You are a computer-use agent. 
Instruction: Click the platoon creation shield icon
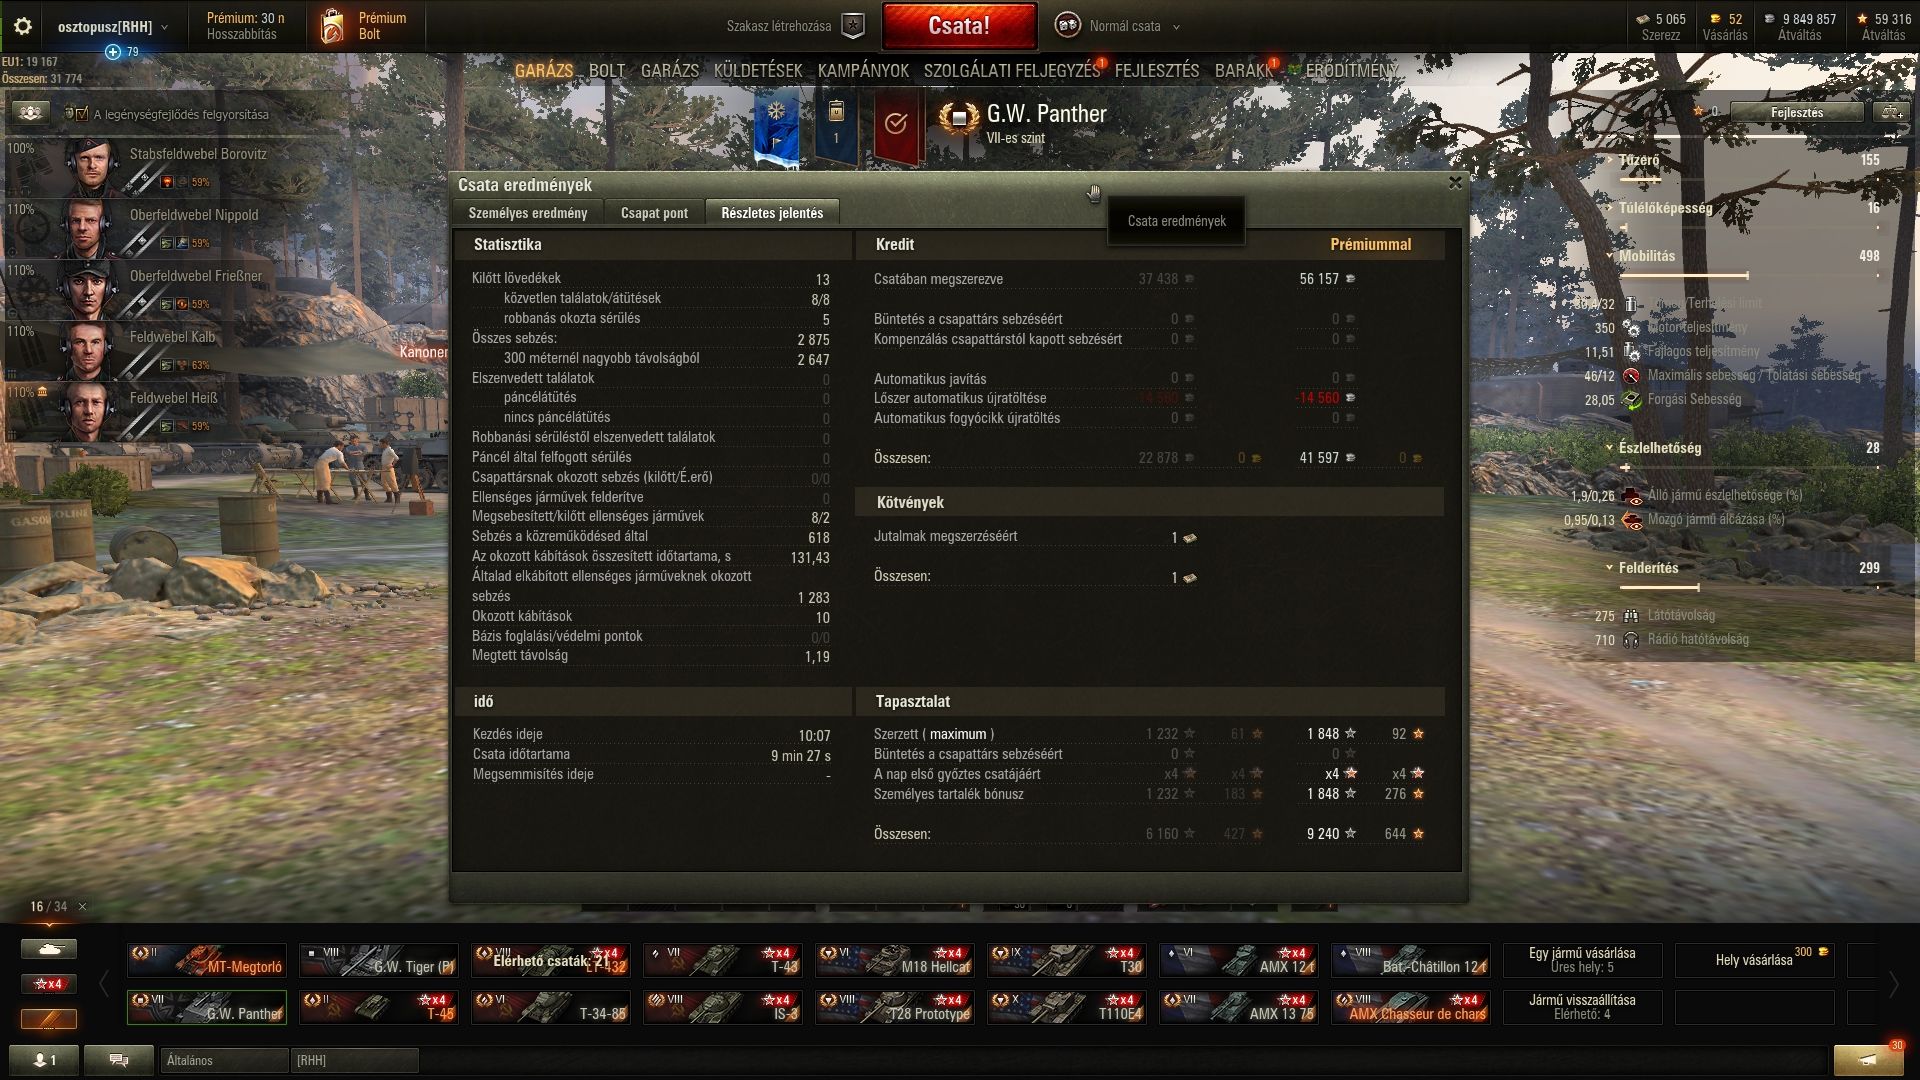852,26
